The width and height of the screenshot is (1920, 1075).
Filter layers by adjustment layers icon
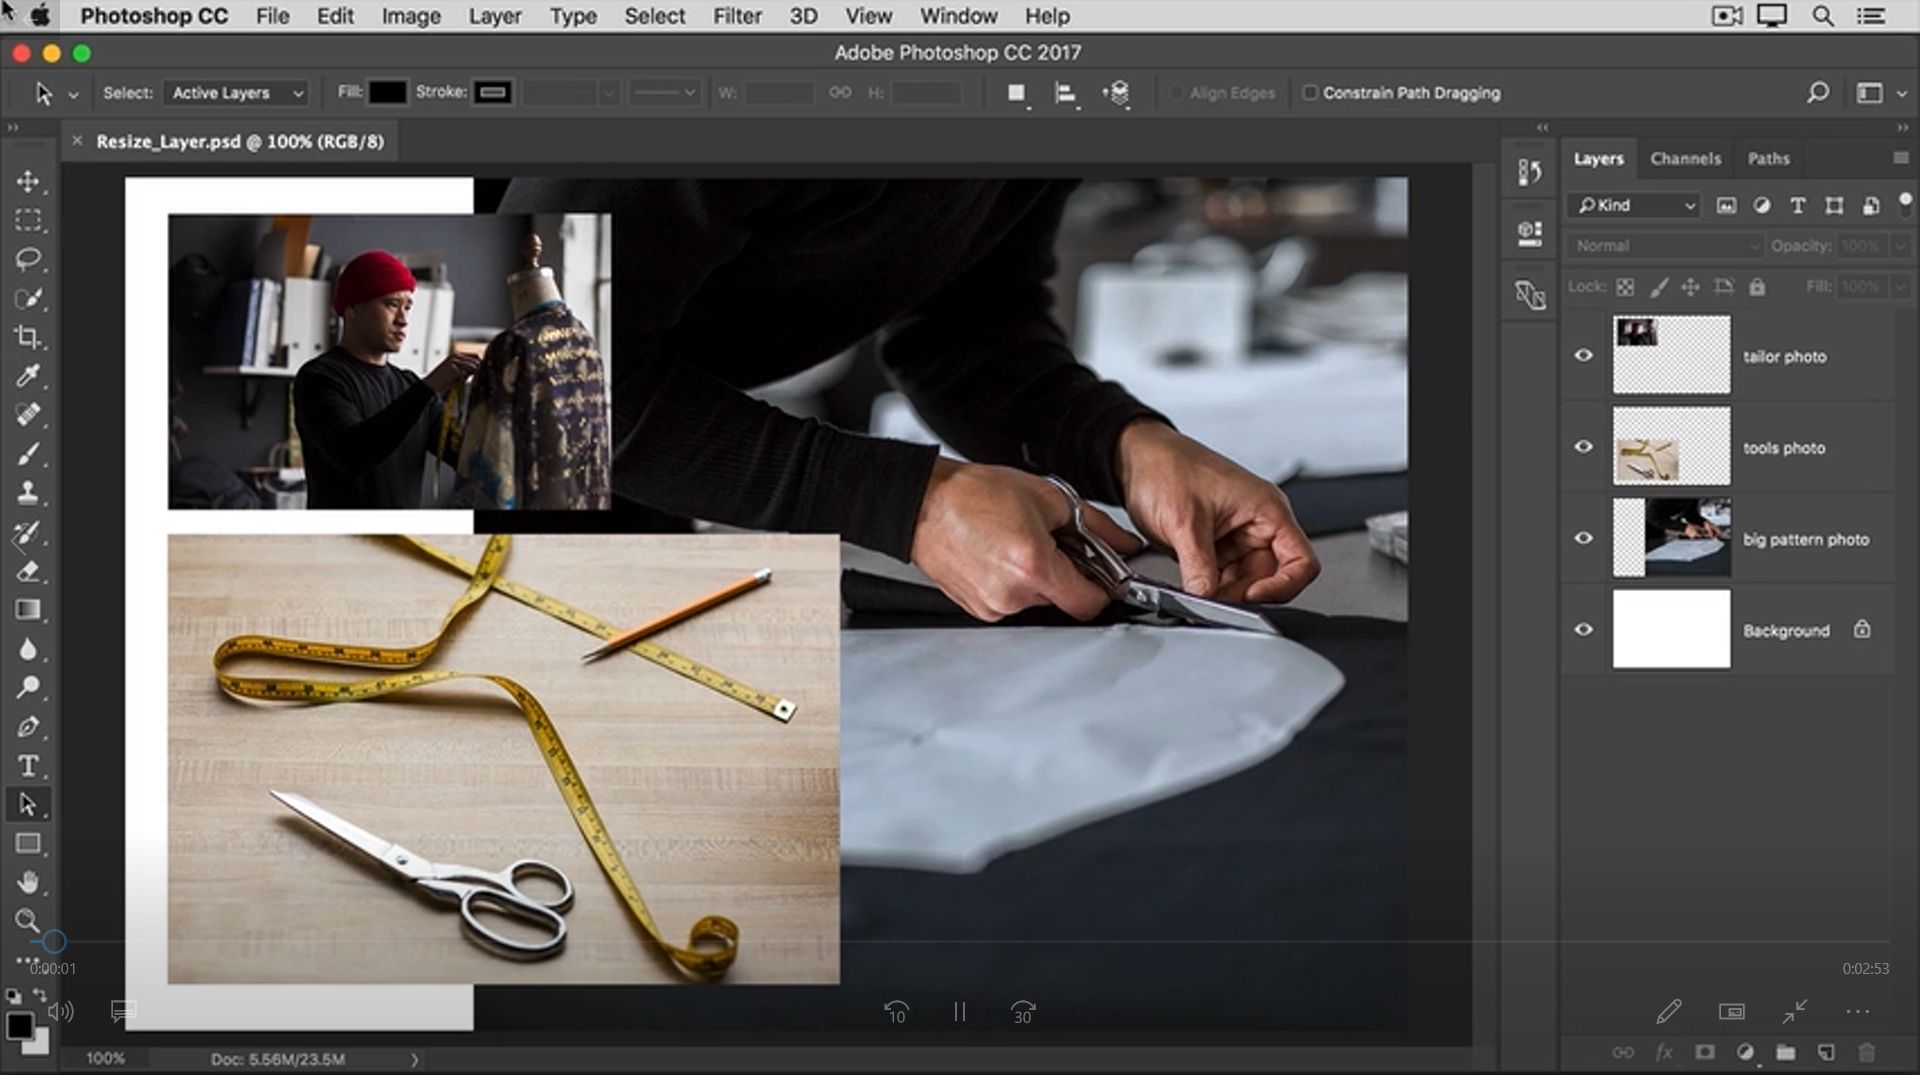coord(1762,205)
